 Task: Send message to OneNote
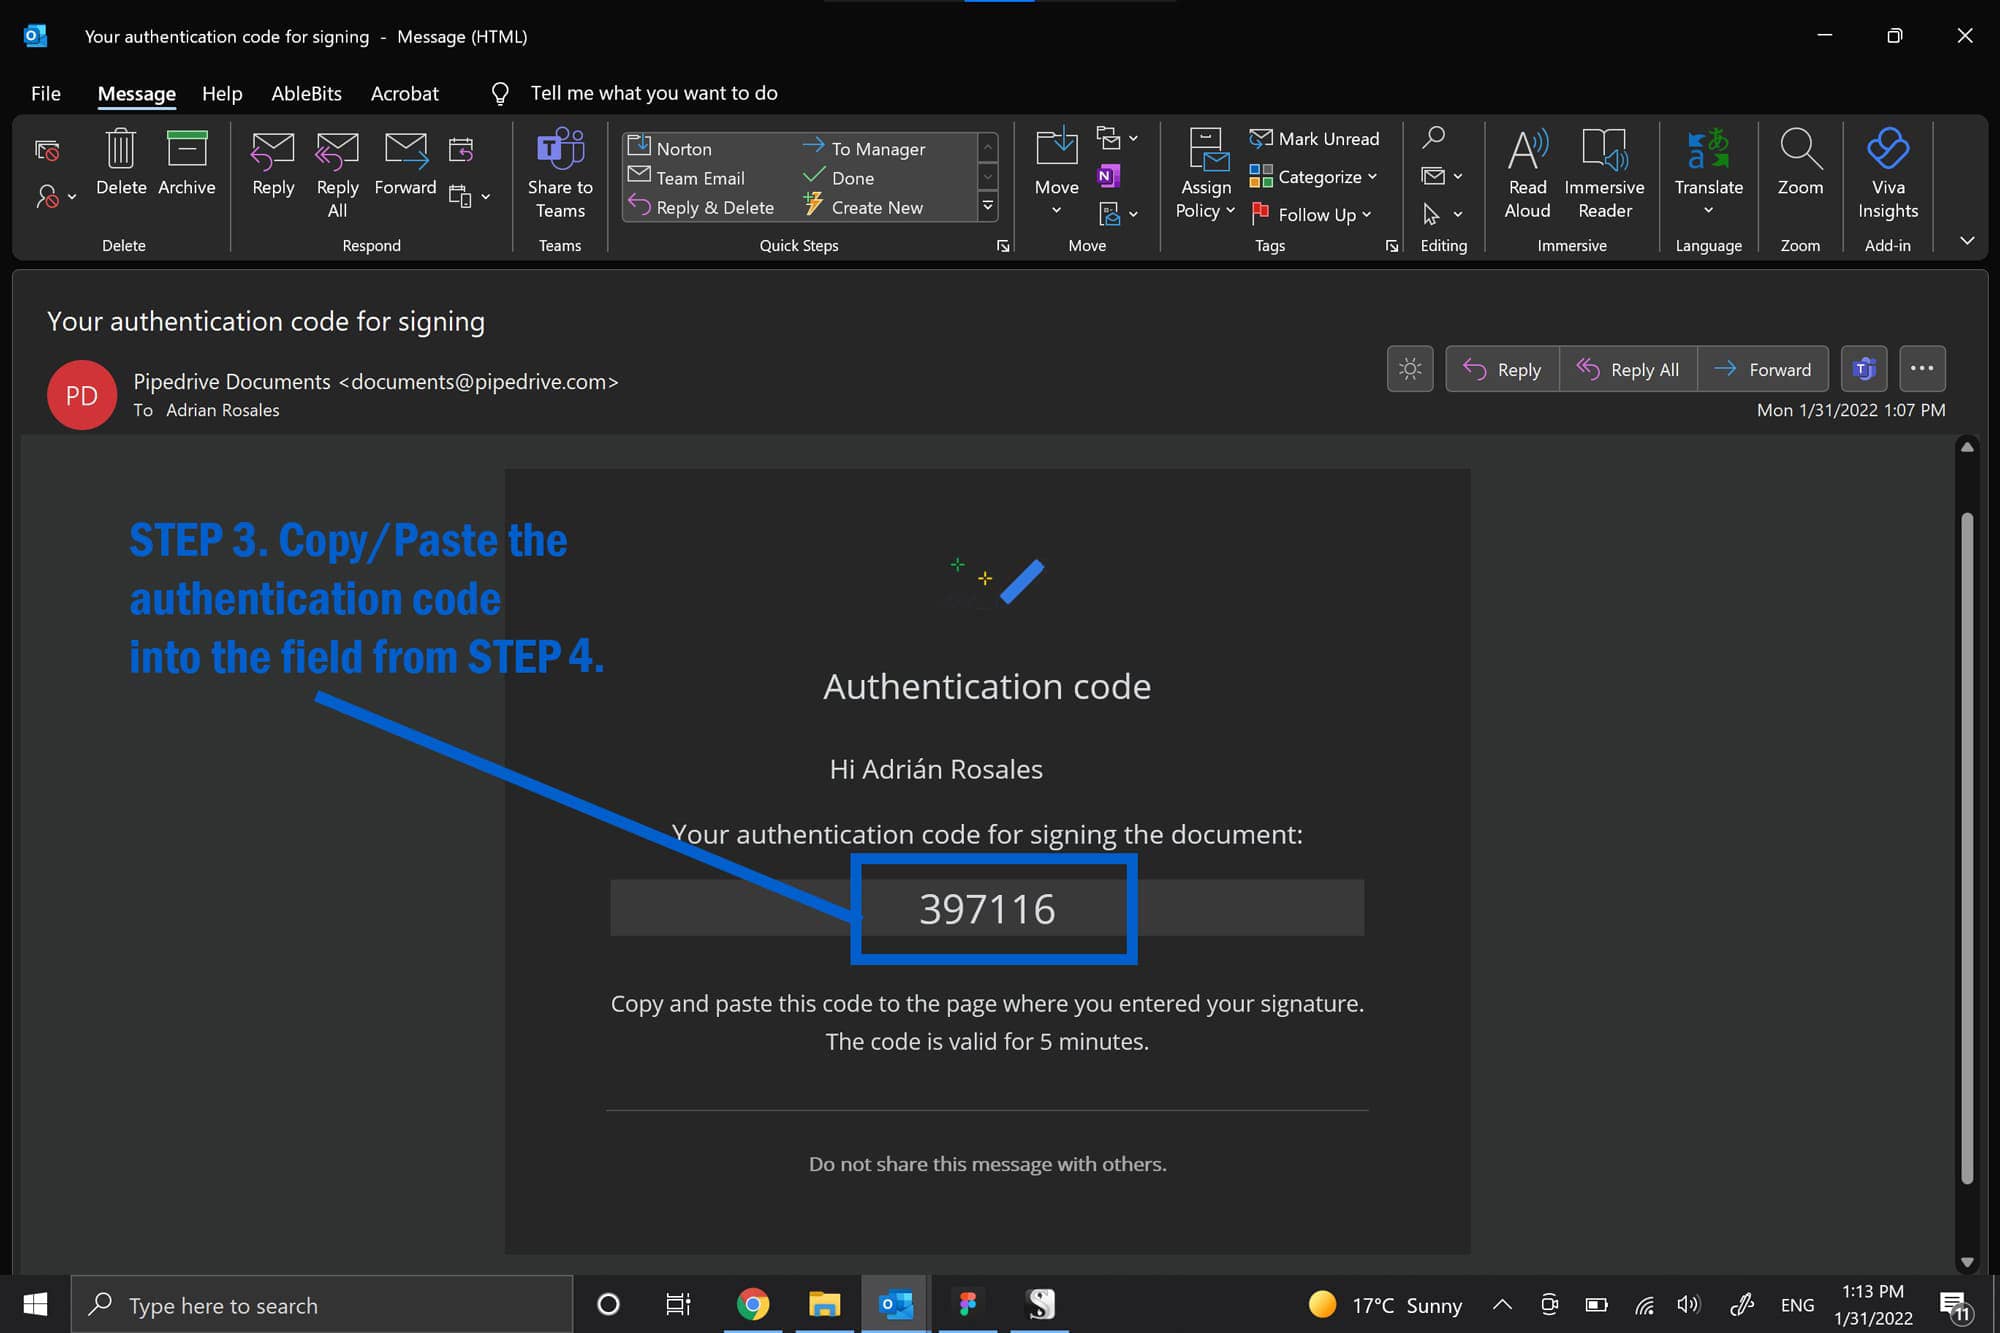click(1108, 176)
